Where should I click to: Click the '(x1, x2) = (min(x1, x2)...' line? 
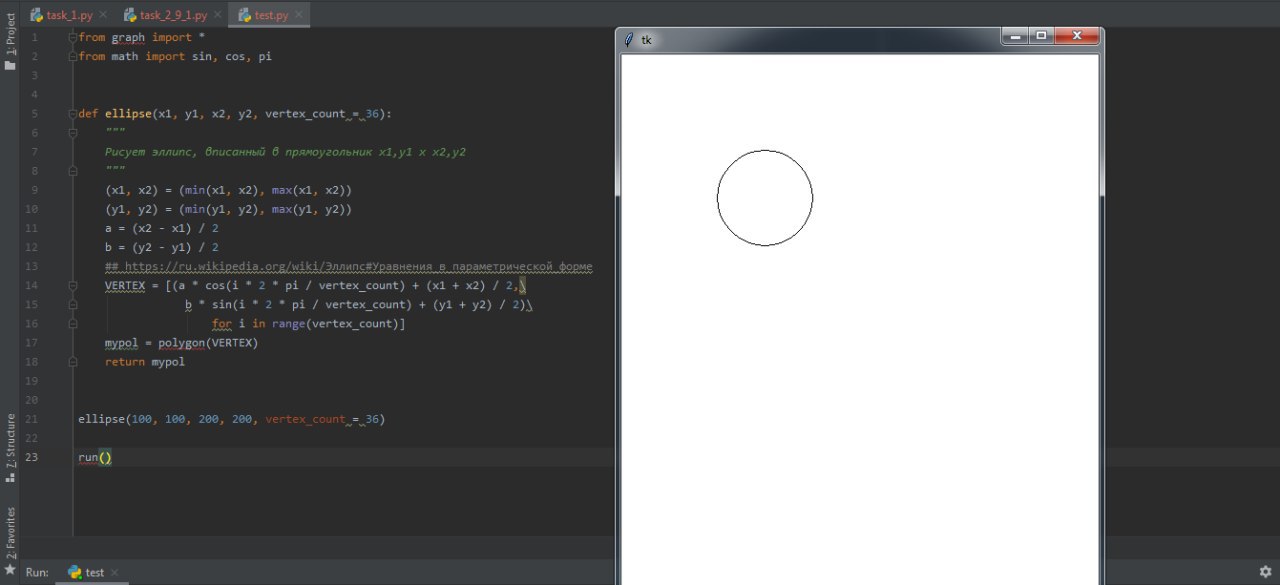tap(228, 190)
